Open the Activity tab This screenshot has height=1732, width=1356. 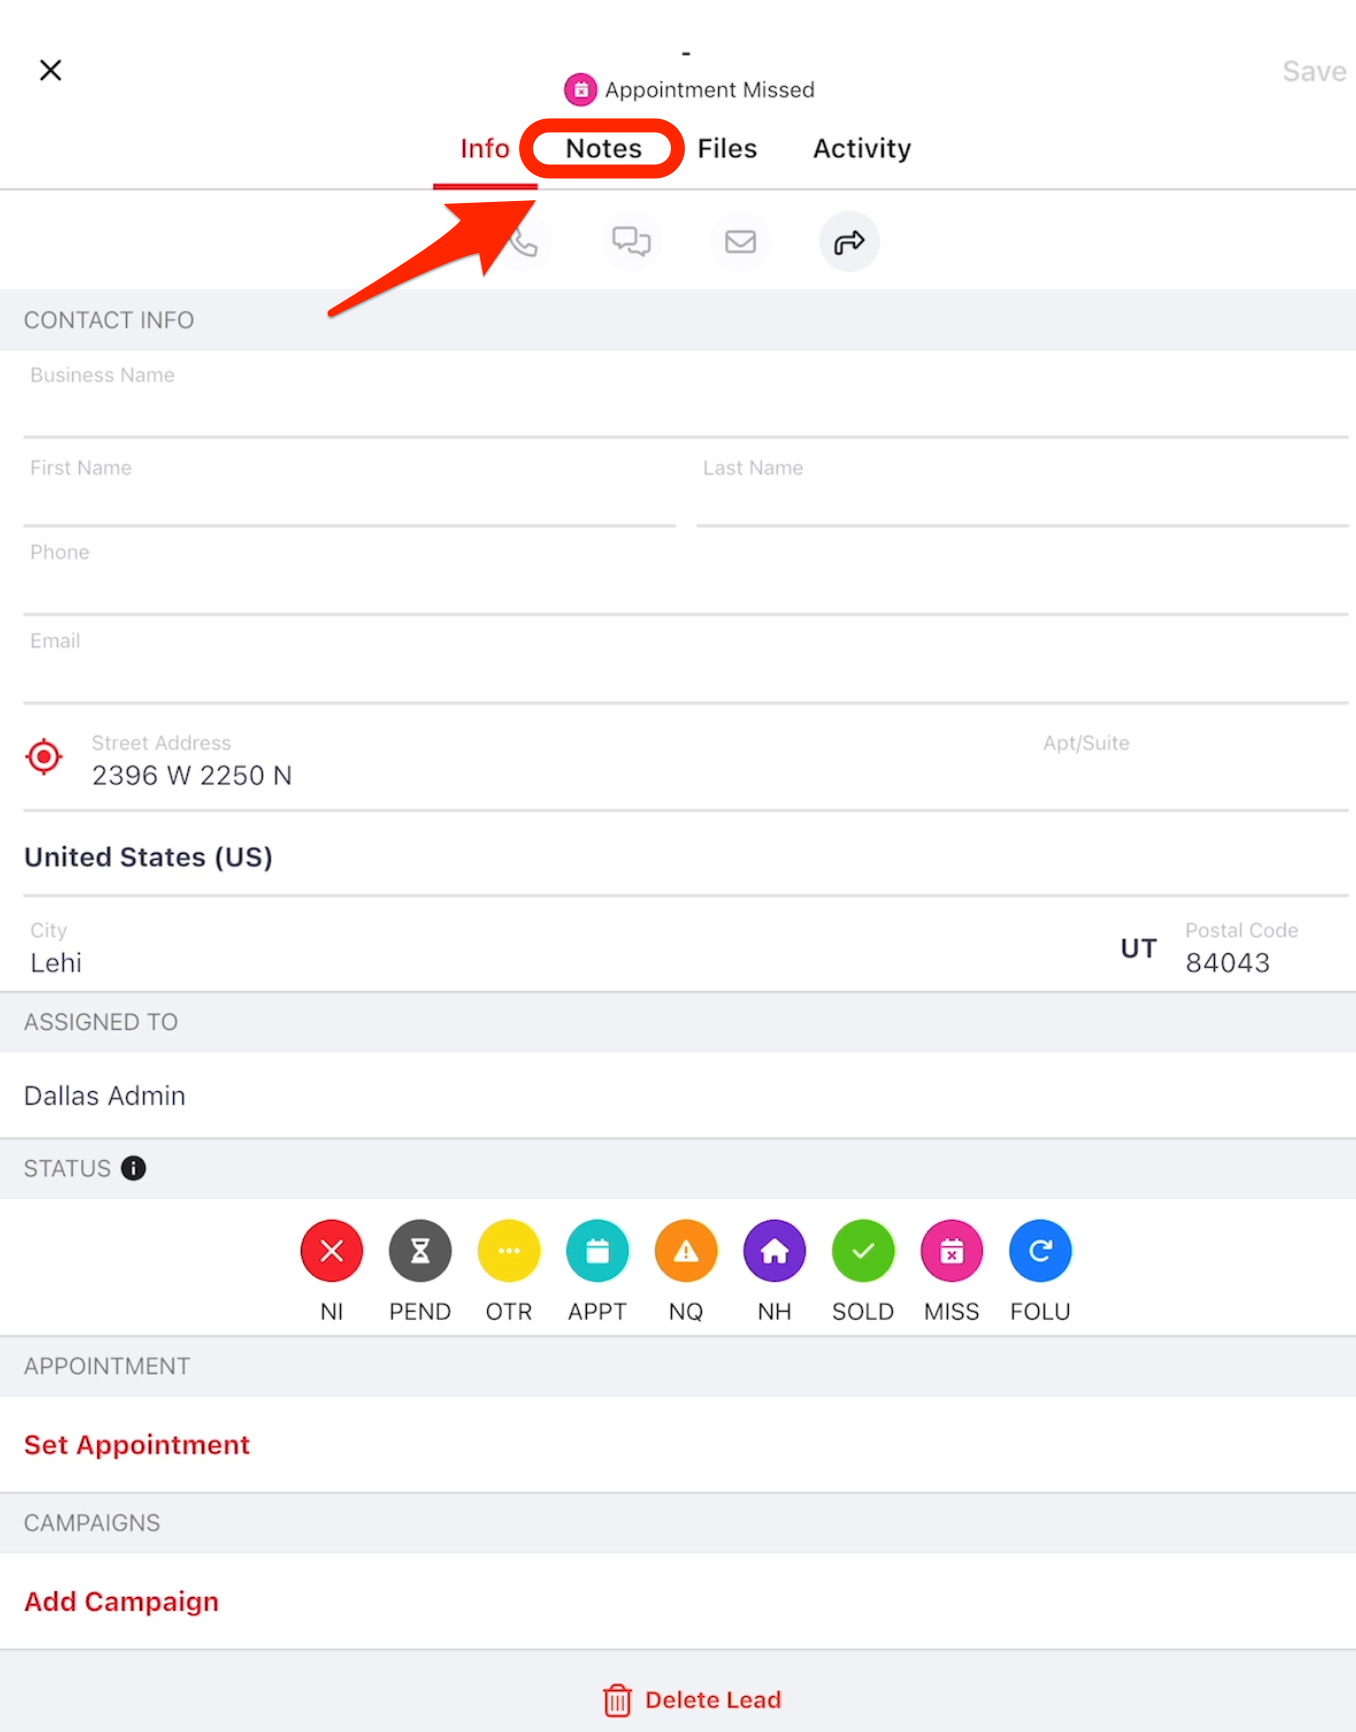861,149
